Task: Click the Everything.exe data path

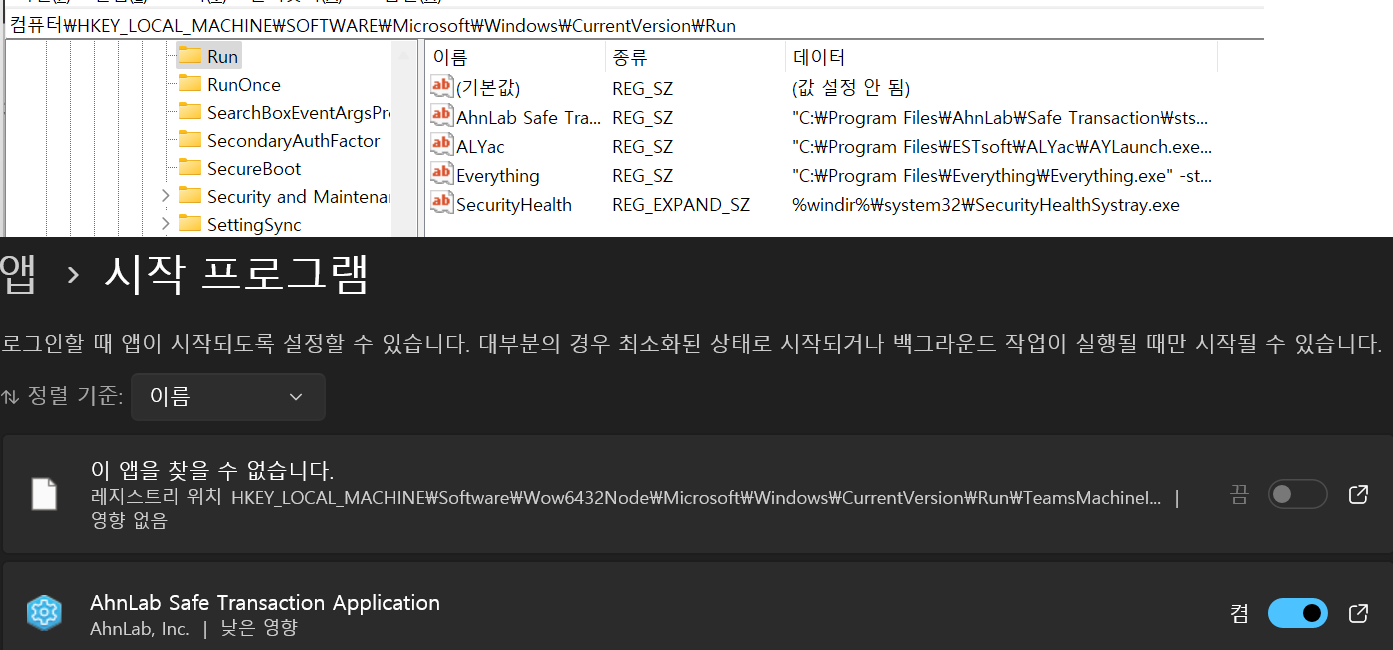Action: point(1002,176)
